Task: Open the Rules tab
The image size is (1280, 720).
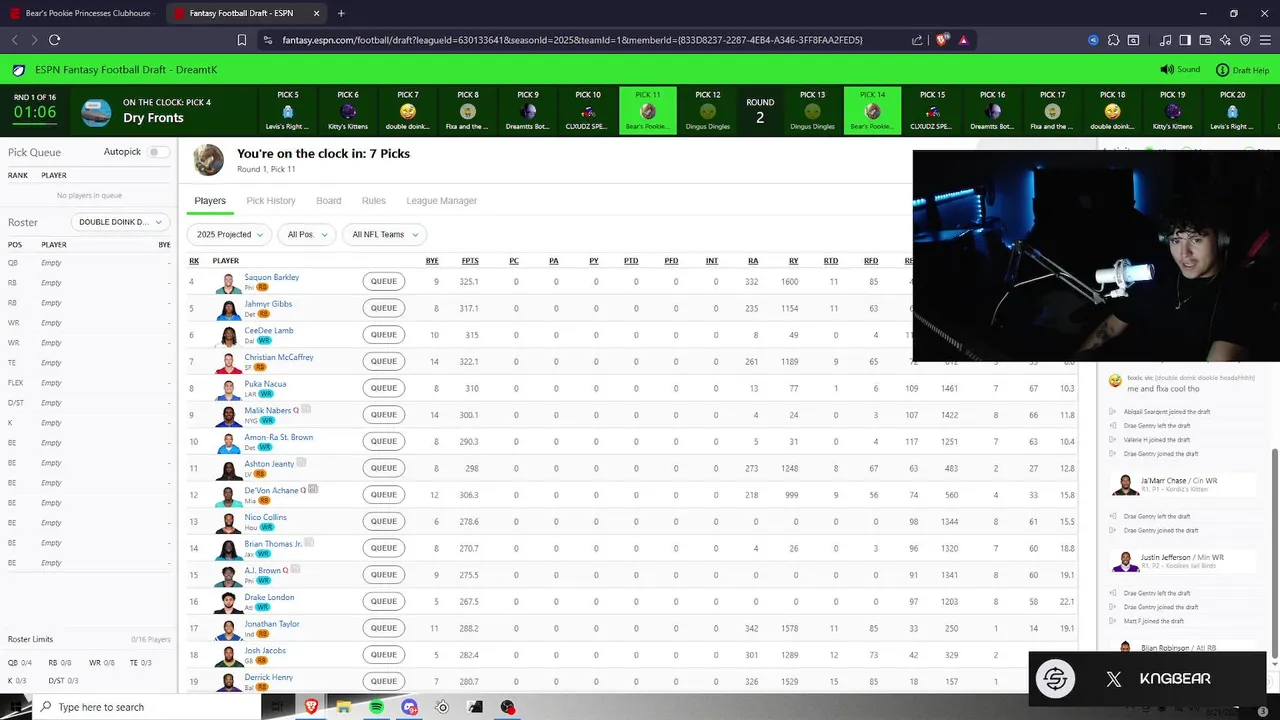Action: pos(374,201)
